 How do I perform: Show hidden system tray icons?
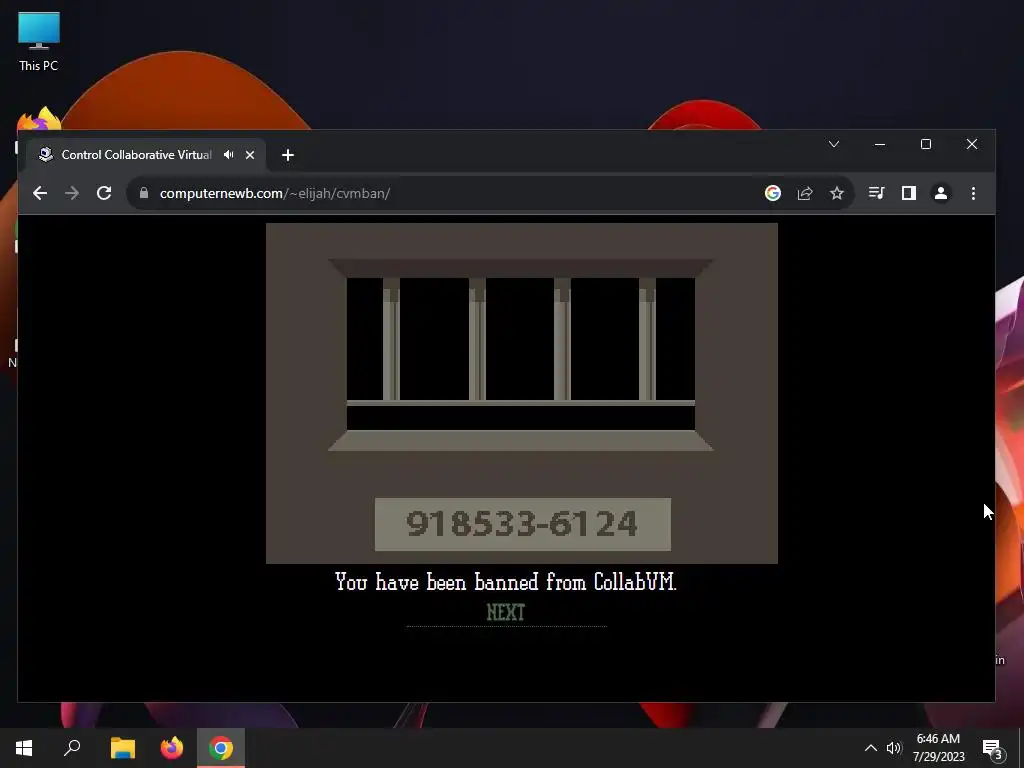click(x=871, y=748)
